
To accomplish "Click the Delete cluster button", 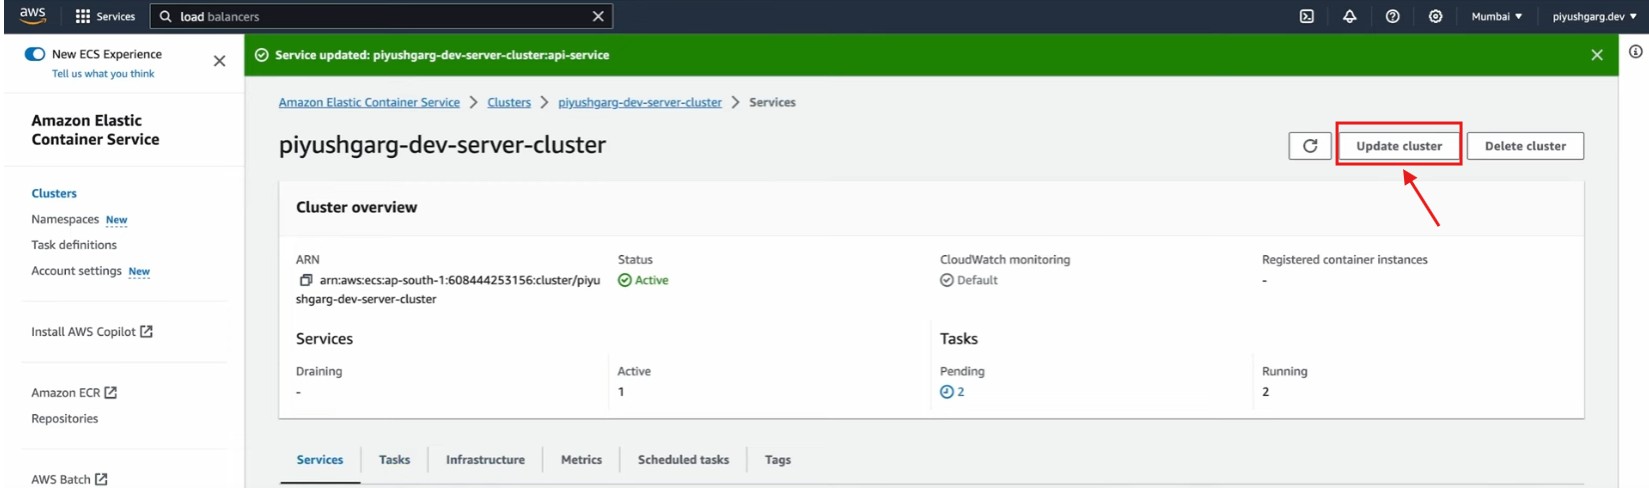I will [x=1524, y=146].
